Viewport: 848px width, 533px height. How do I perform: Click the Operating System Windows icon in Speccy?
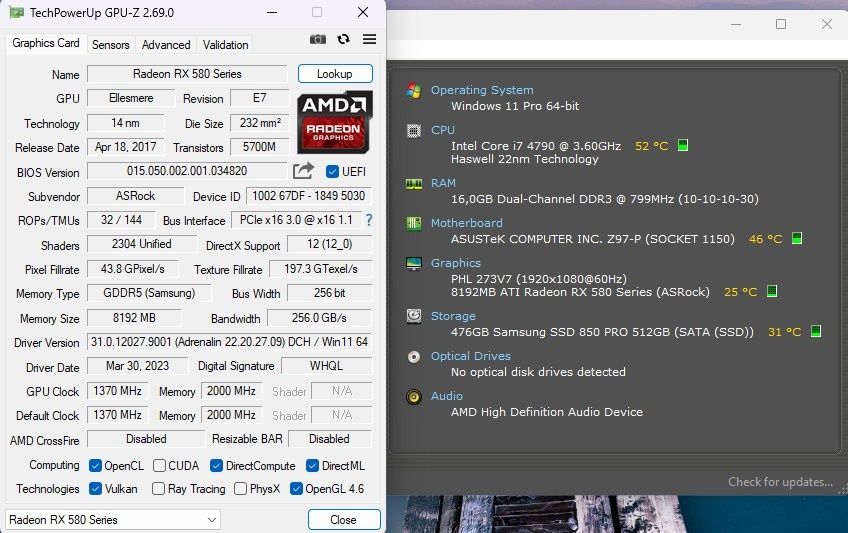pos(414,90)
